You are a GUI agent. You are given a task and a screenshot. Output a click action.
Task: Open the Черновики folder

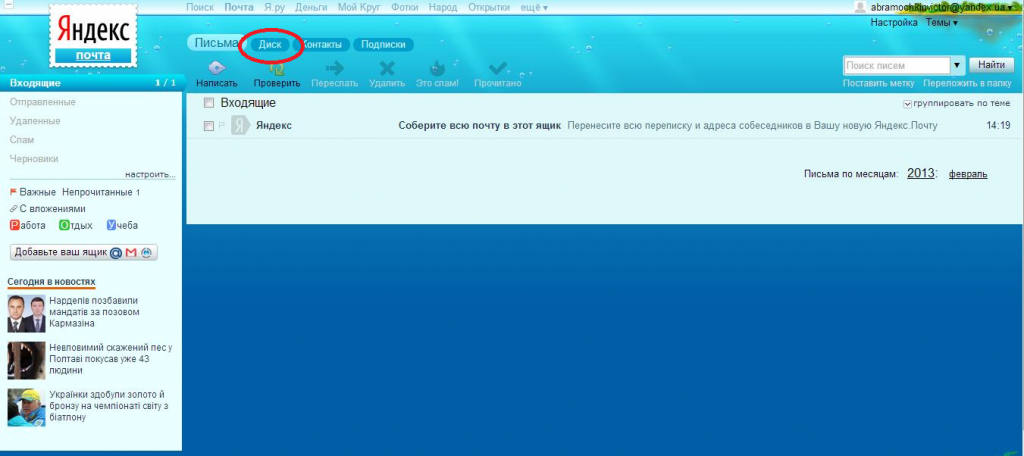click(34, 159)
